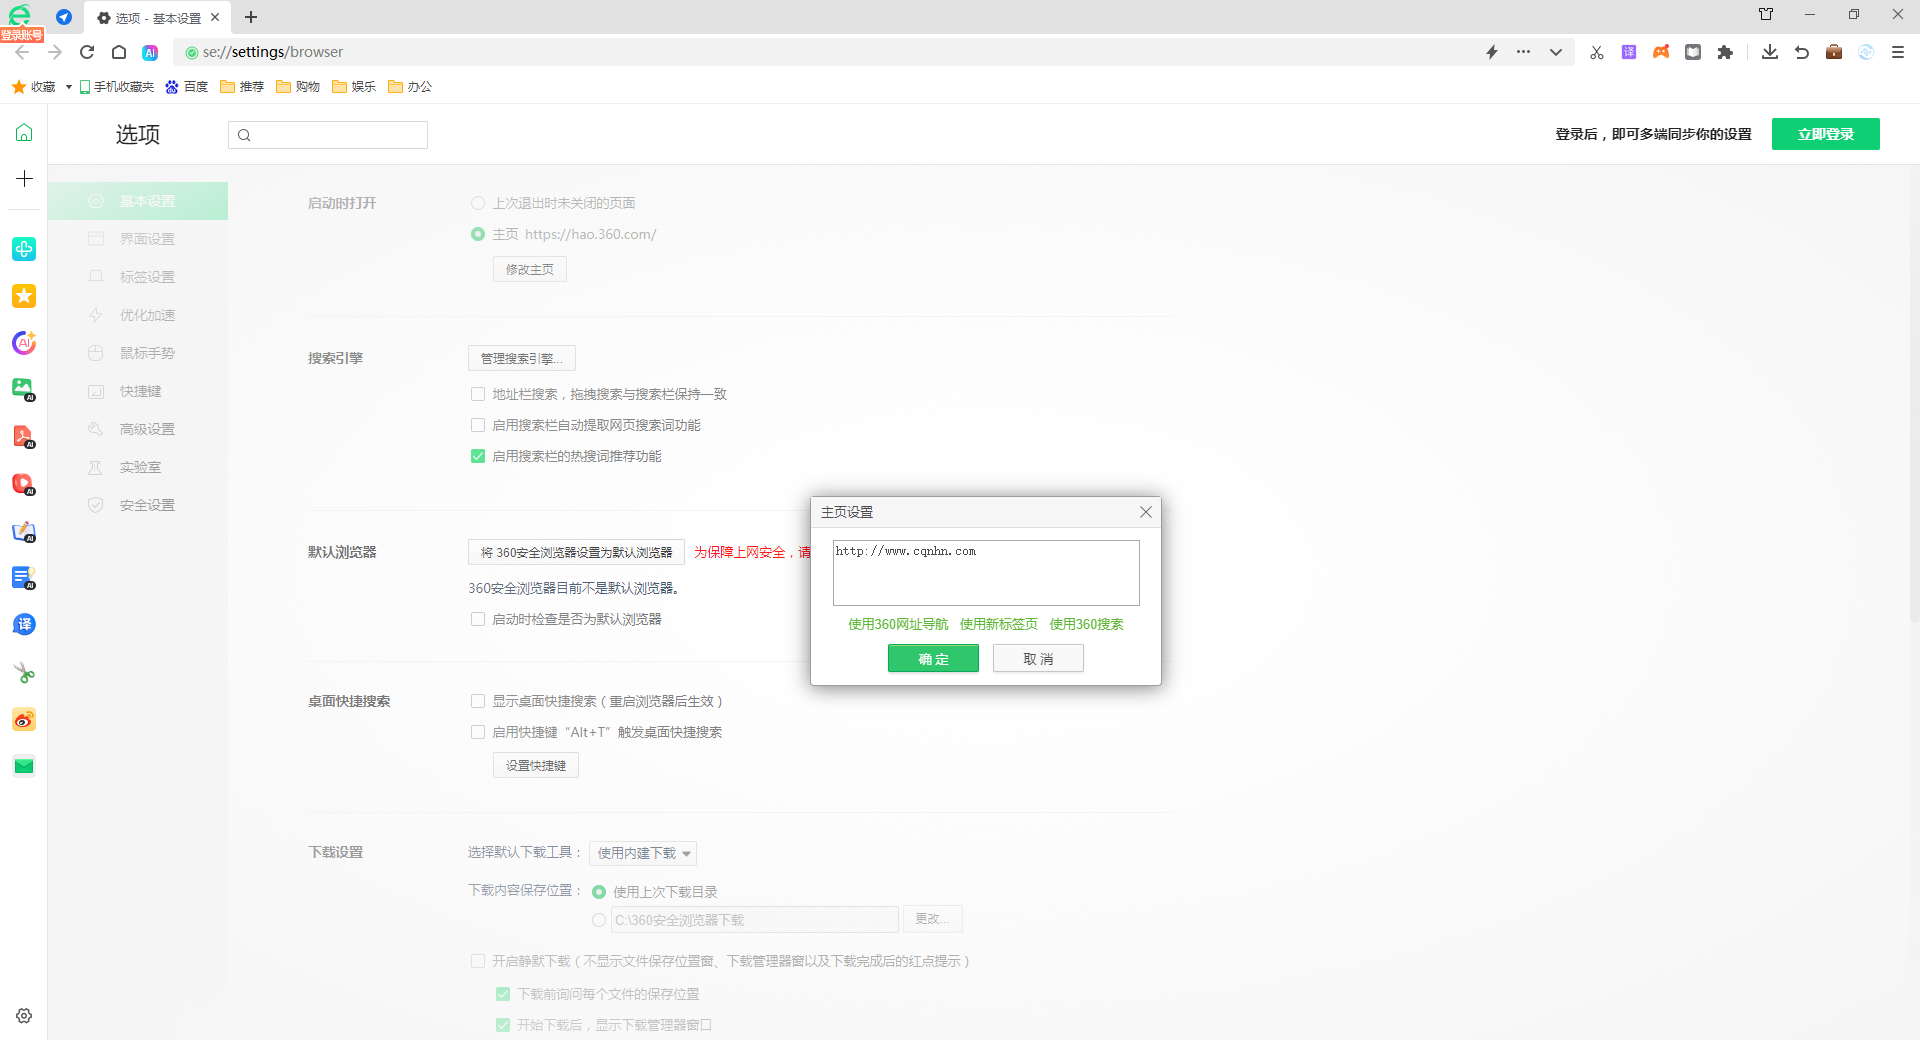Image resolution: width=1920 pixels, height=1040 pixels.
Task: Open the 推荐 bookmarks folder
Action: coord(242,87)
